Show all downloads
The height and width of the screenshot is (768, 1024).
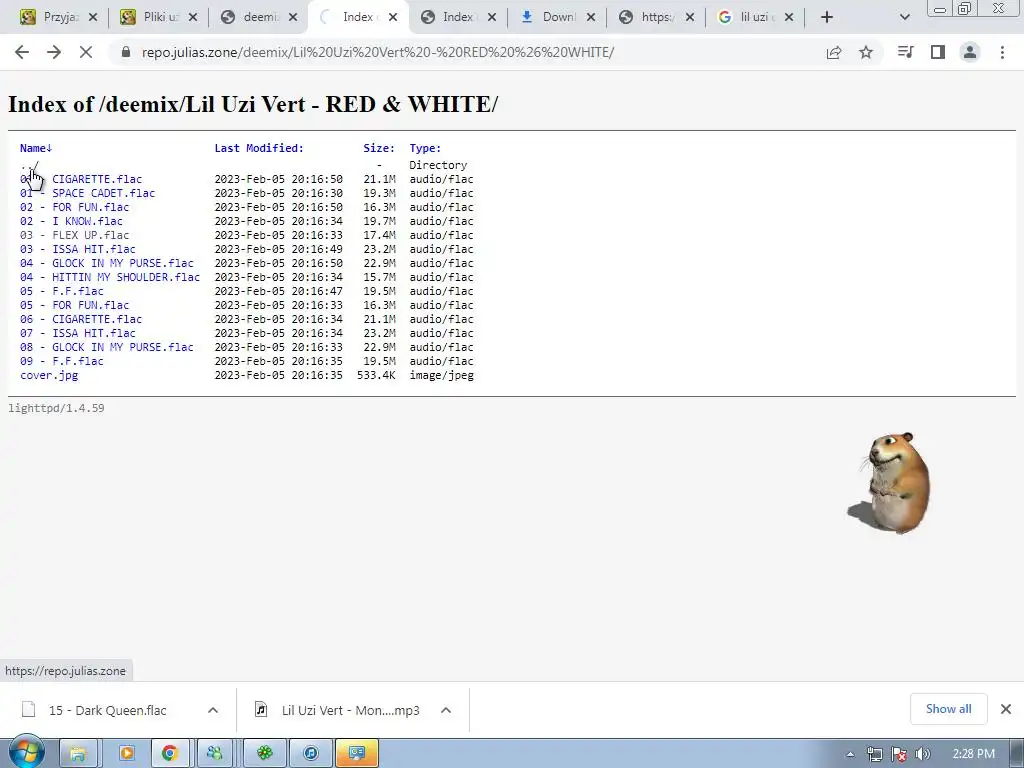pos(948,709)
